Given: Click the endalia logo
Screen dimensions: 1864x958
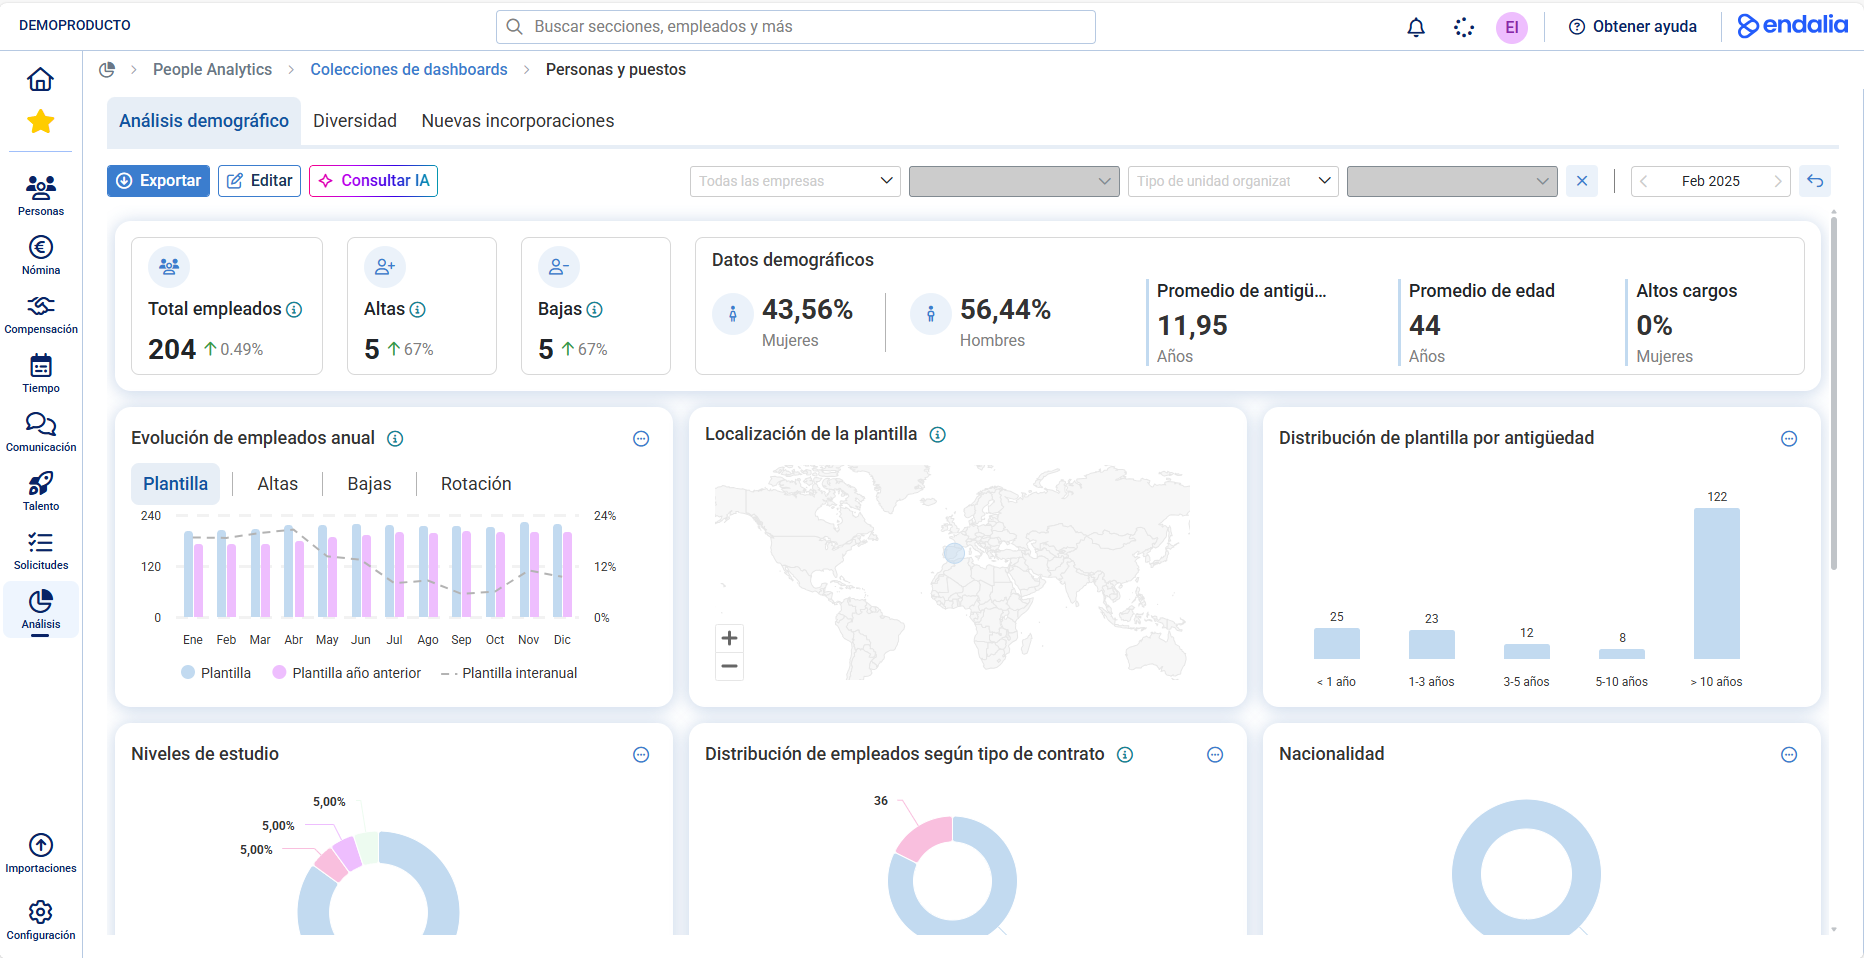Looking at the screenshot, I should [x=1793, y=25].
